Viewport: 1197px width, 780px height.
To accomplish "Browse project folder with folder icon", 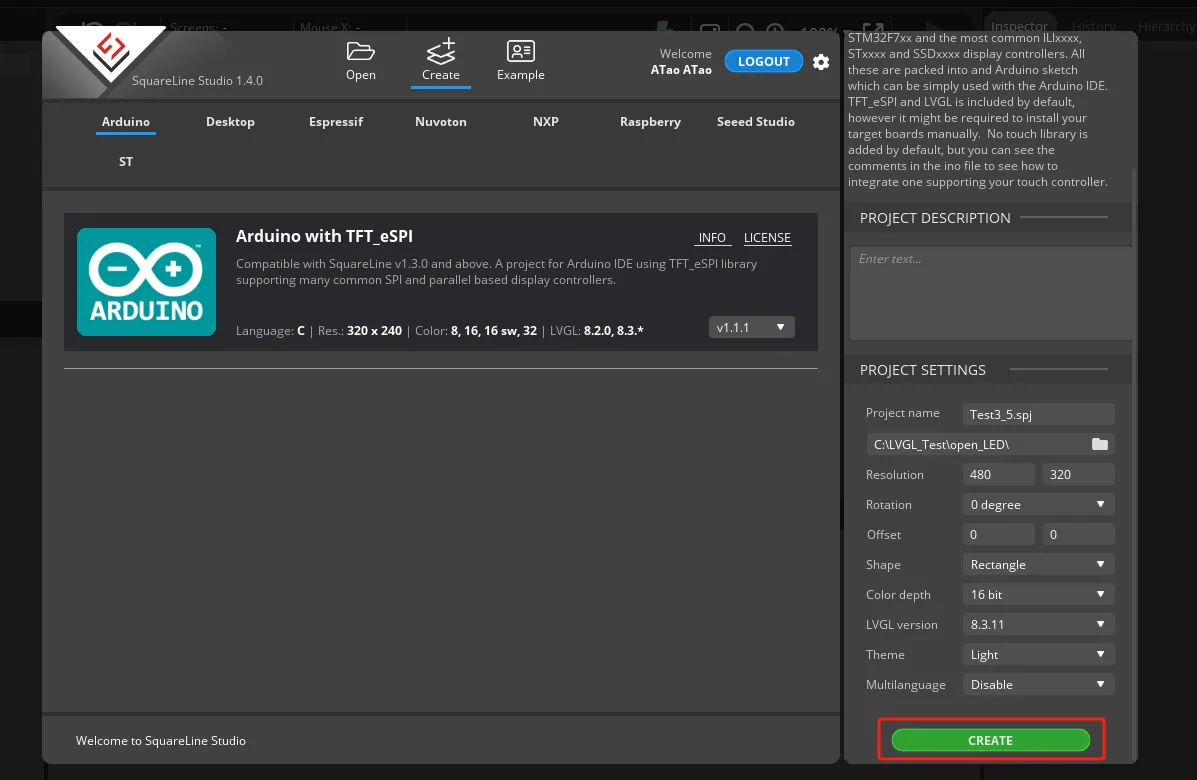I will tap(1099, 444).
